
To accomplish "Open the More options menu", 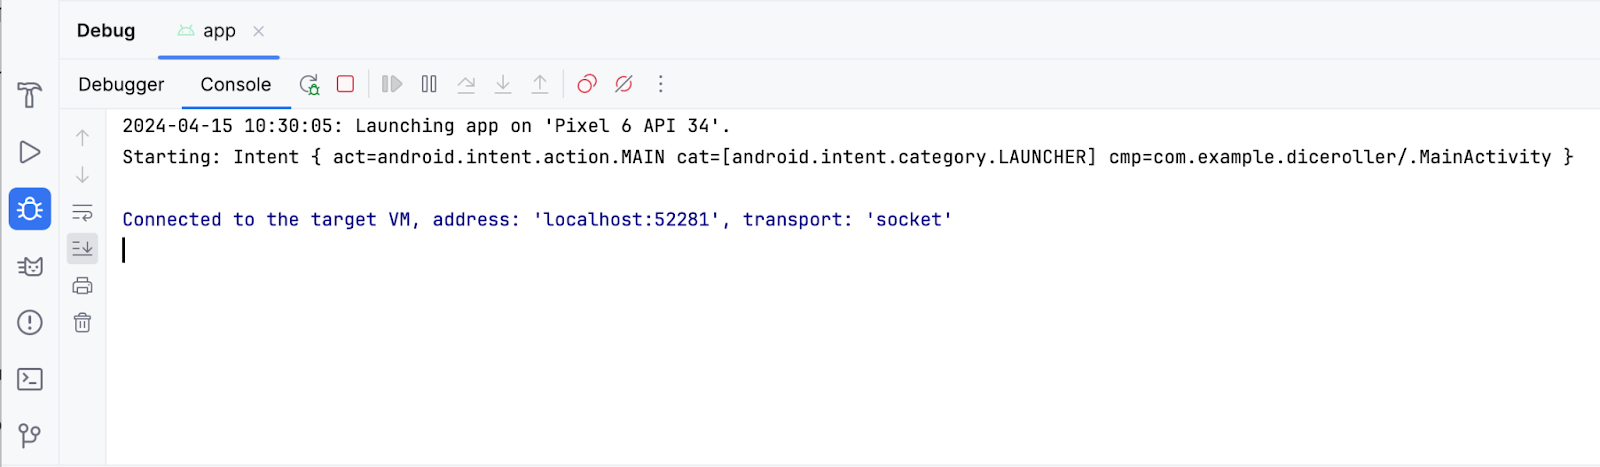I will pyautogui.click(x=660, y=84).
